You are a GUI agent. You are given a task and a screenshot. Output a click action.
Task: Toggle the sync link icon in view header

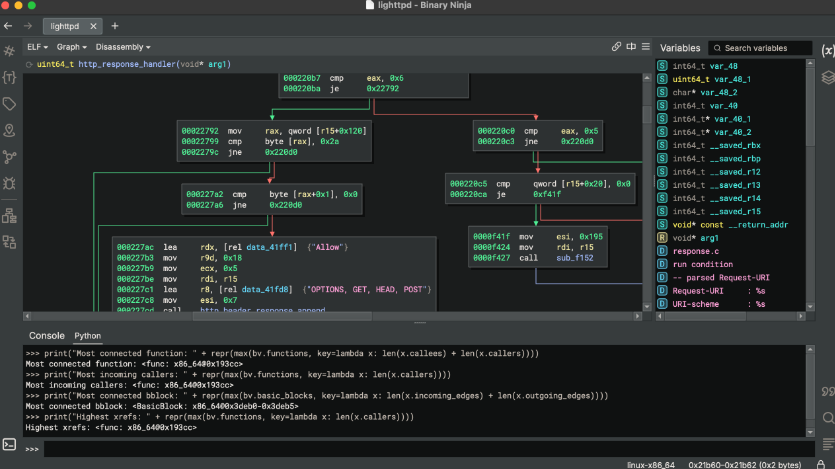(x=616, y=46)
